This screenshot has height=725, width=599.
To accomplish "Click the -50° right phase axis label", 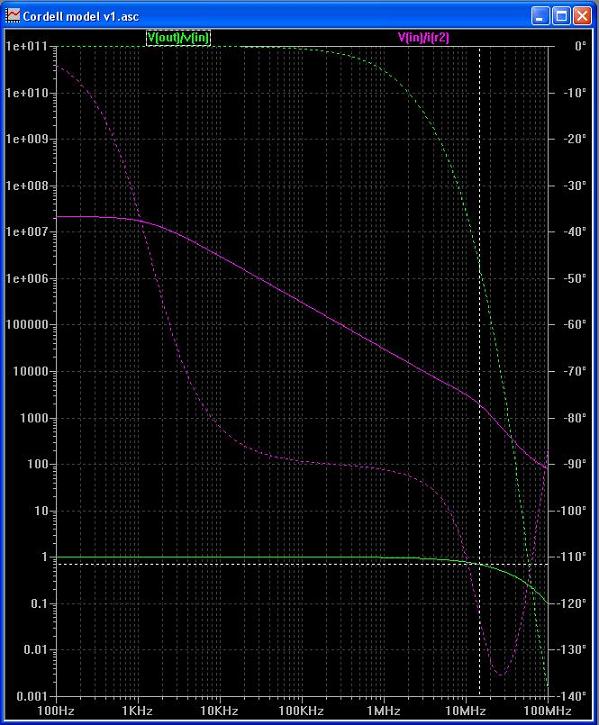I will point(575,278).
